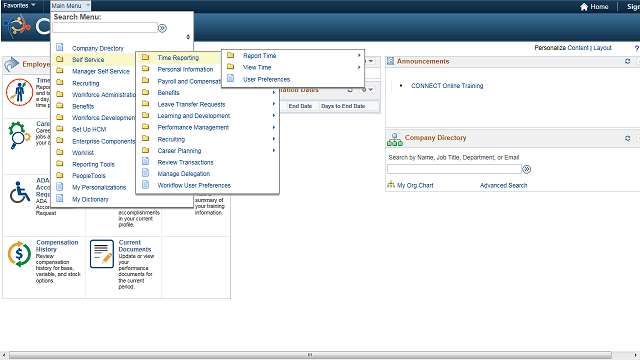Click the Advanced Search link
The height and width of the screenshot is (360, 640).
[x=503, y=185]
